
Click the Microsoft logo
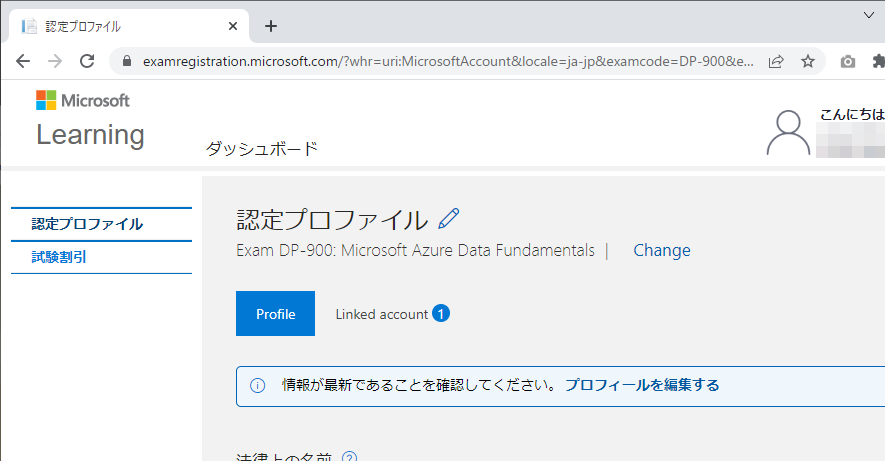tap(83, 100)
